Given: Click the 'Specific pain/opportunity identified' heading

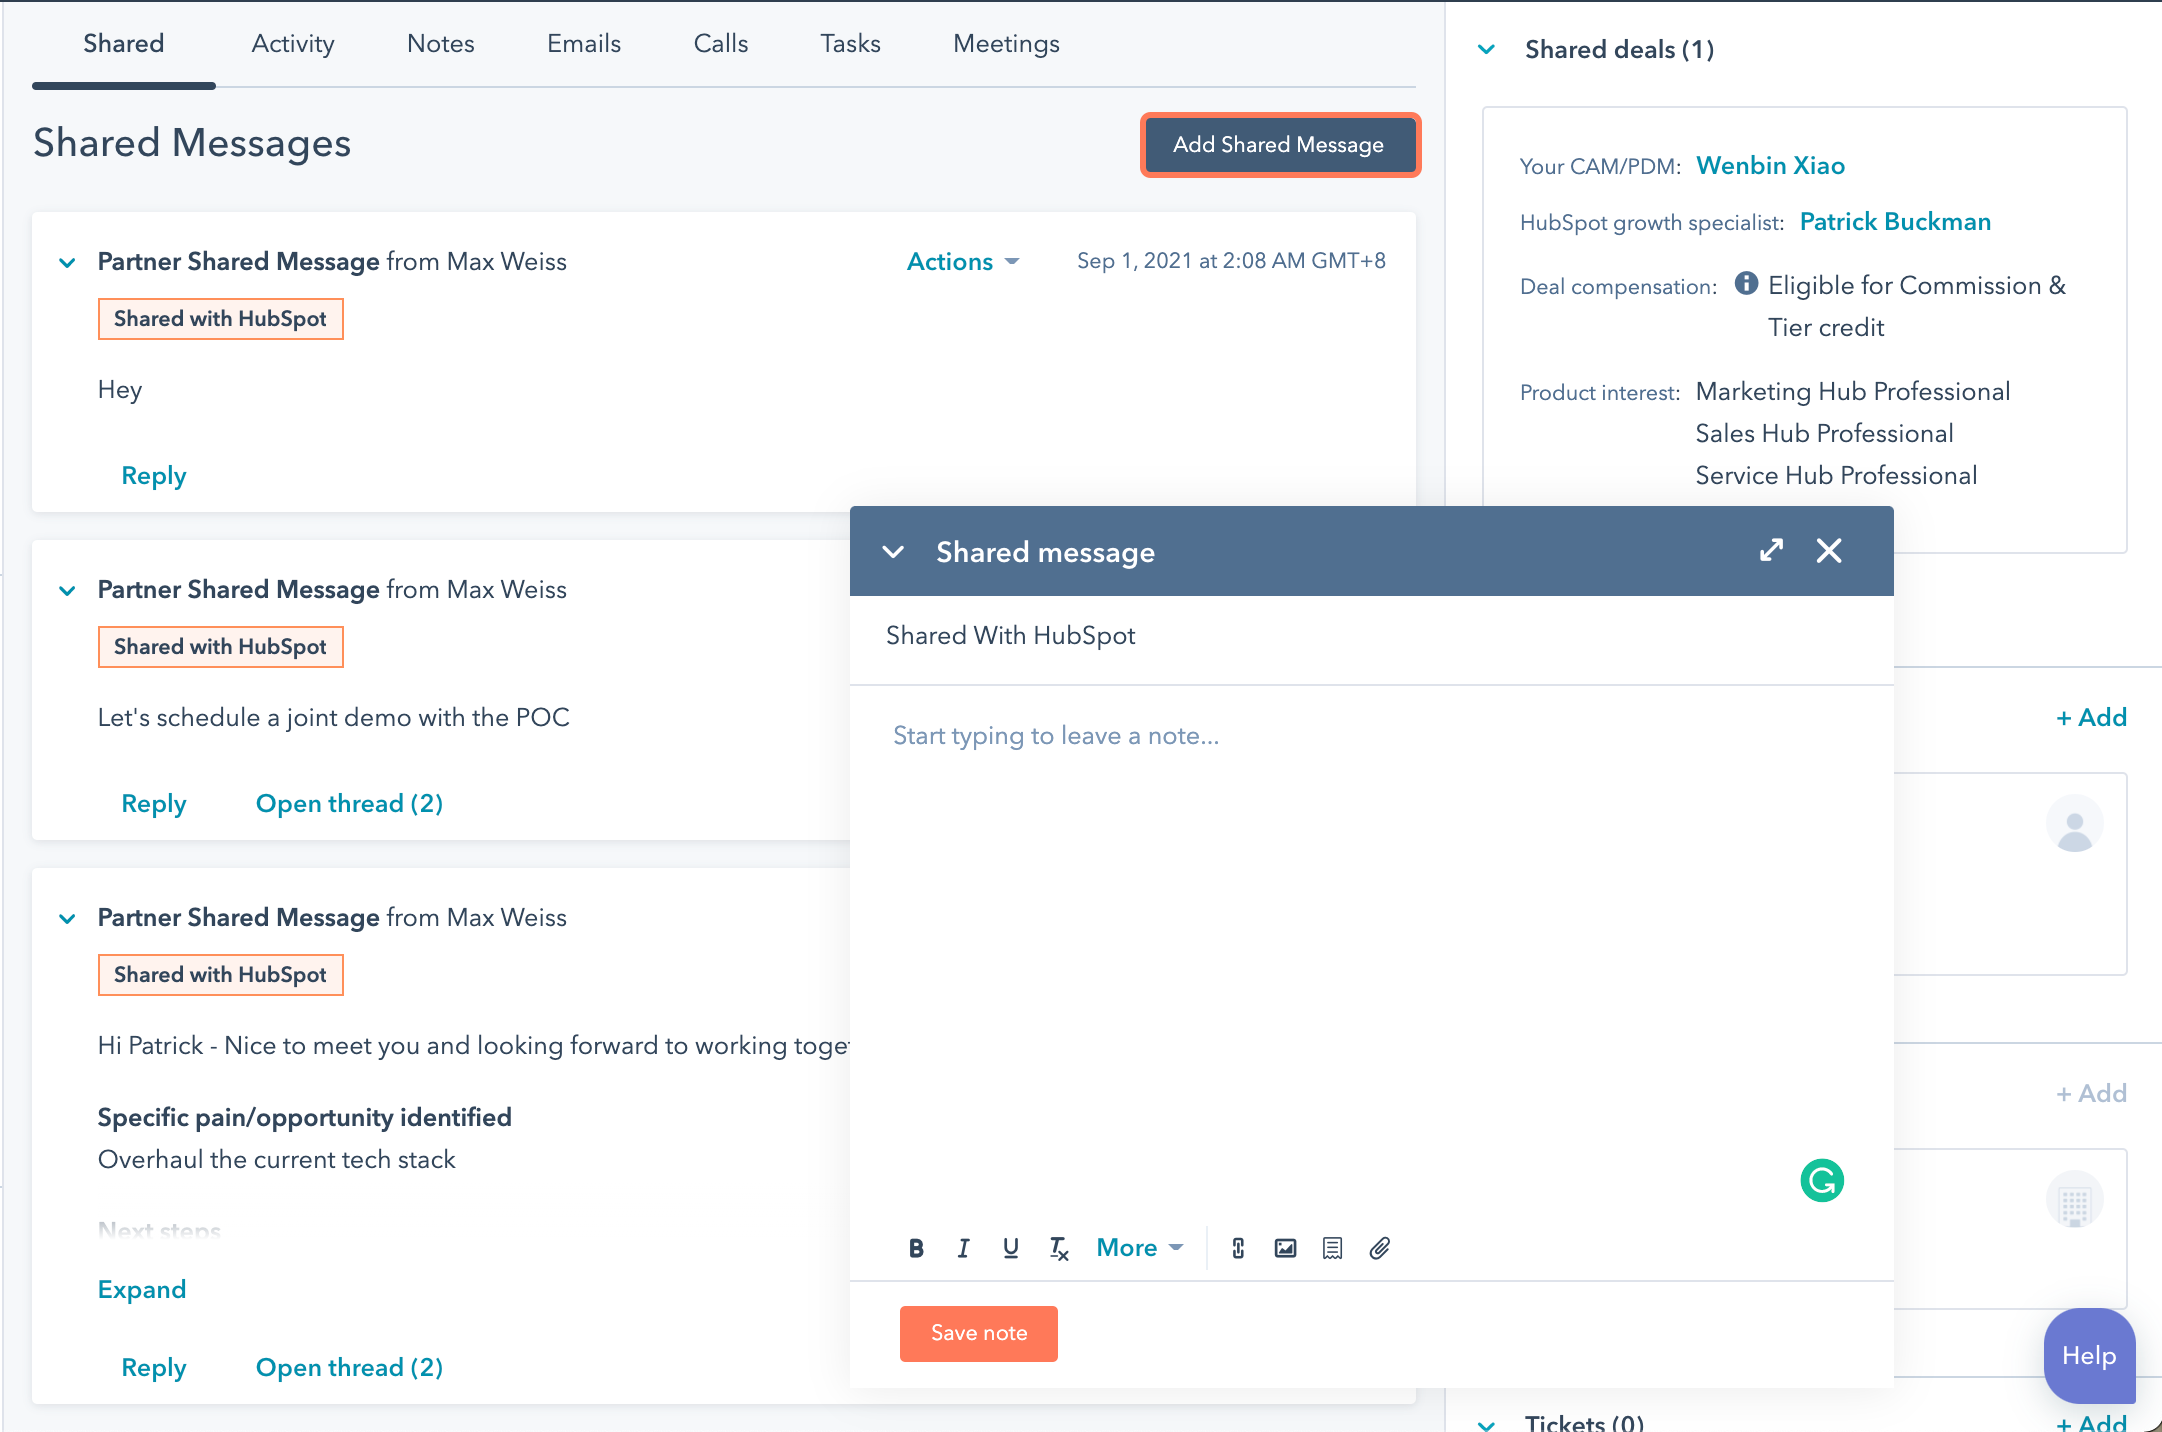Looking at the screenshot, I should click(x=305, y=1118).
